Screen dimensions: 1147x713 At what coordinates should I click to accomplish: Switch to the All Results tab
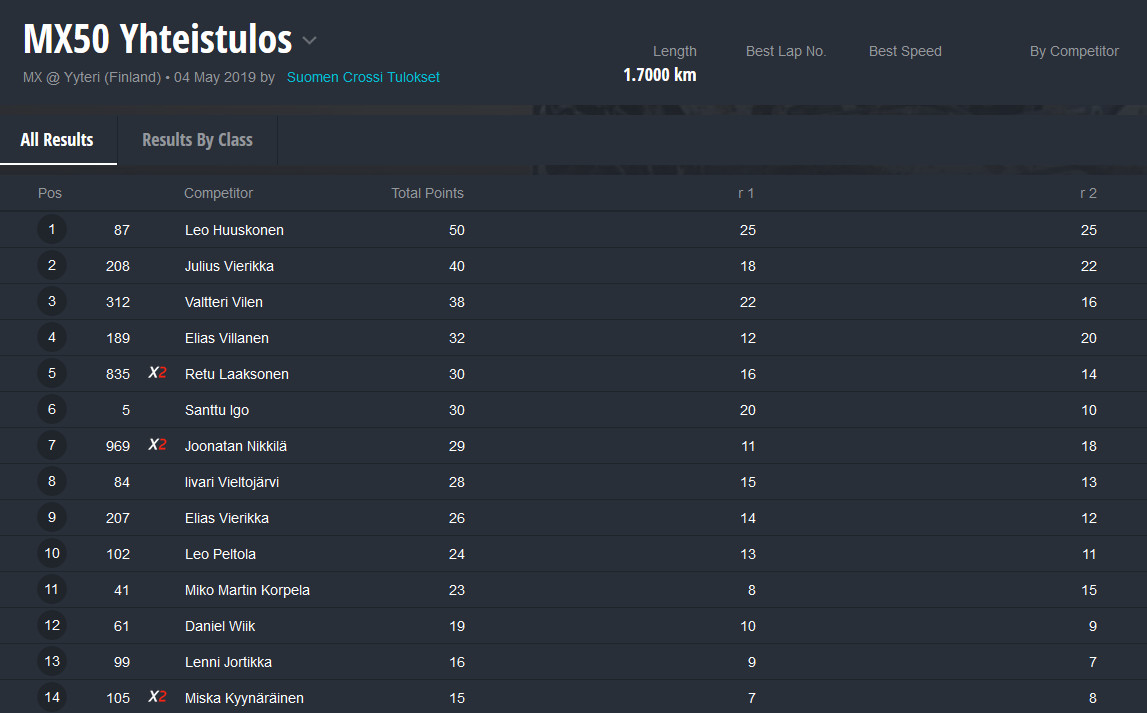coord(57,140)
